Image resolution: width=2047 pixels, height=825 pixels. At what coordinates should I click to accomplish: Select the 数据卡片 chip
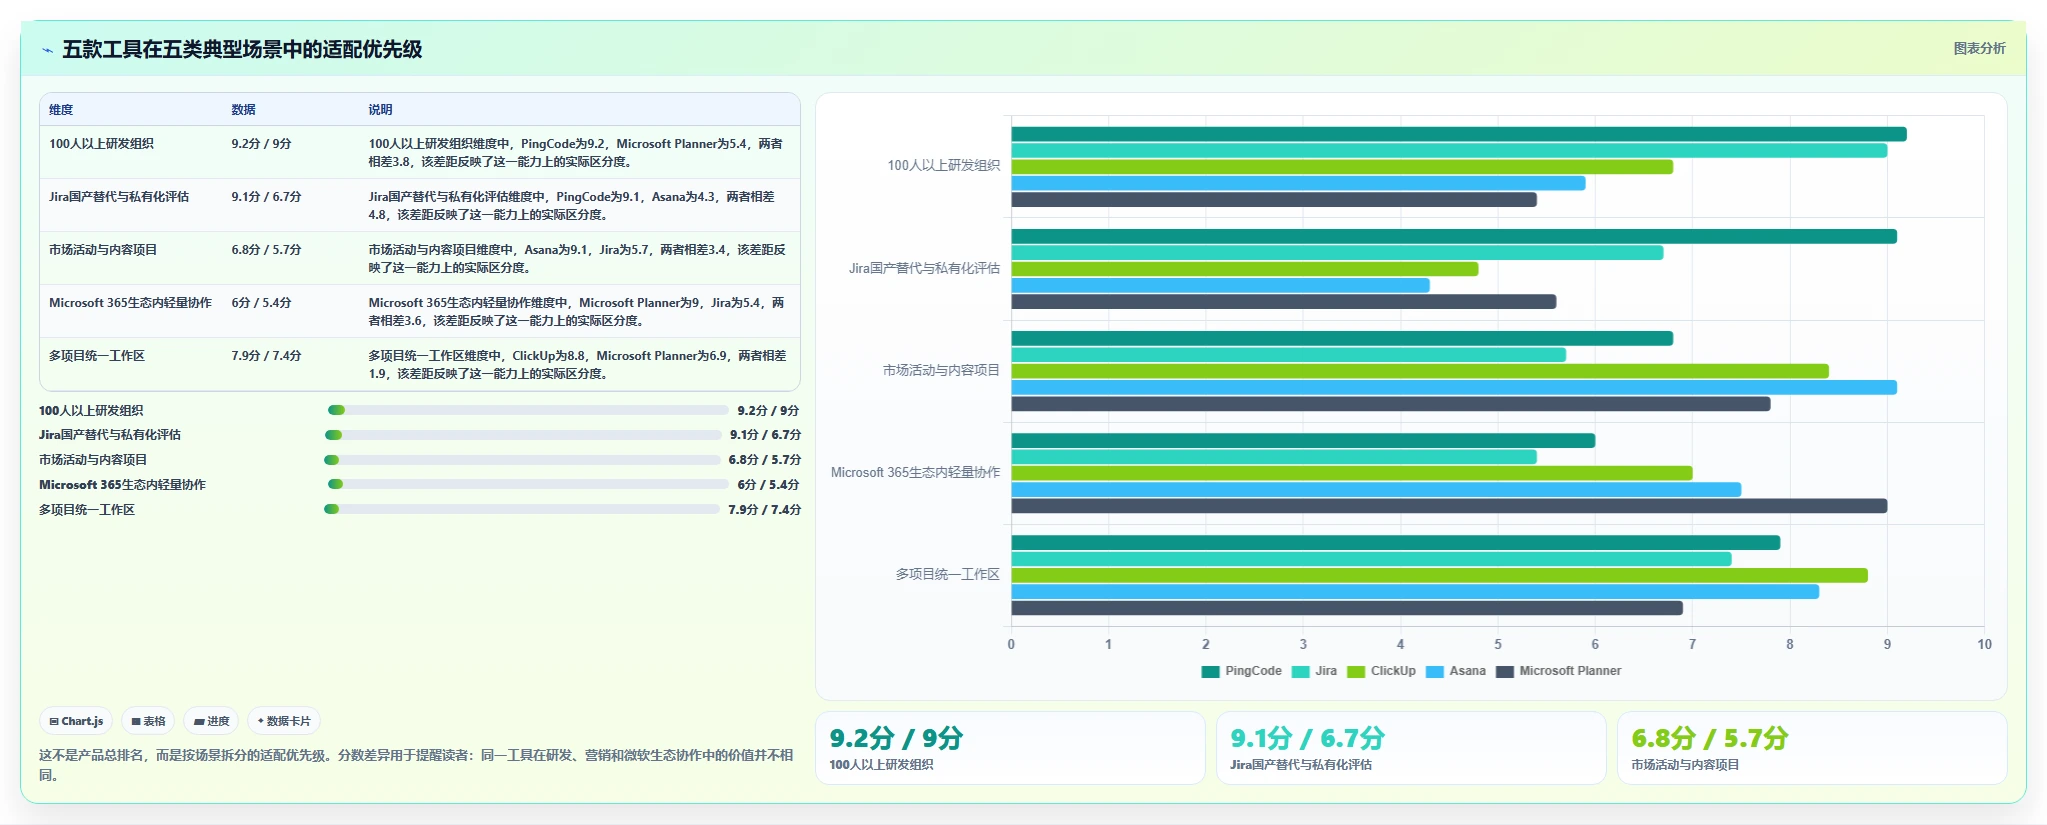coord(284,721)
